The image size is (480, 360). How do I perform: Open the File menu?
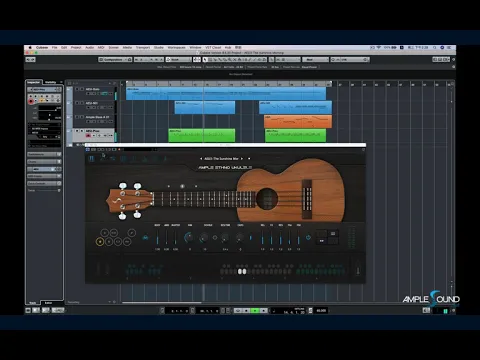pos(54,48)
